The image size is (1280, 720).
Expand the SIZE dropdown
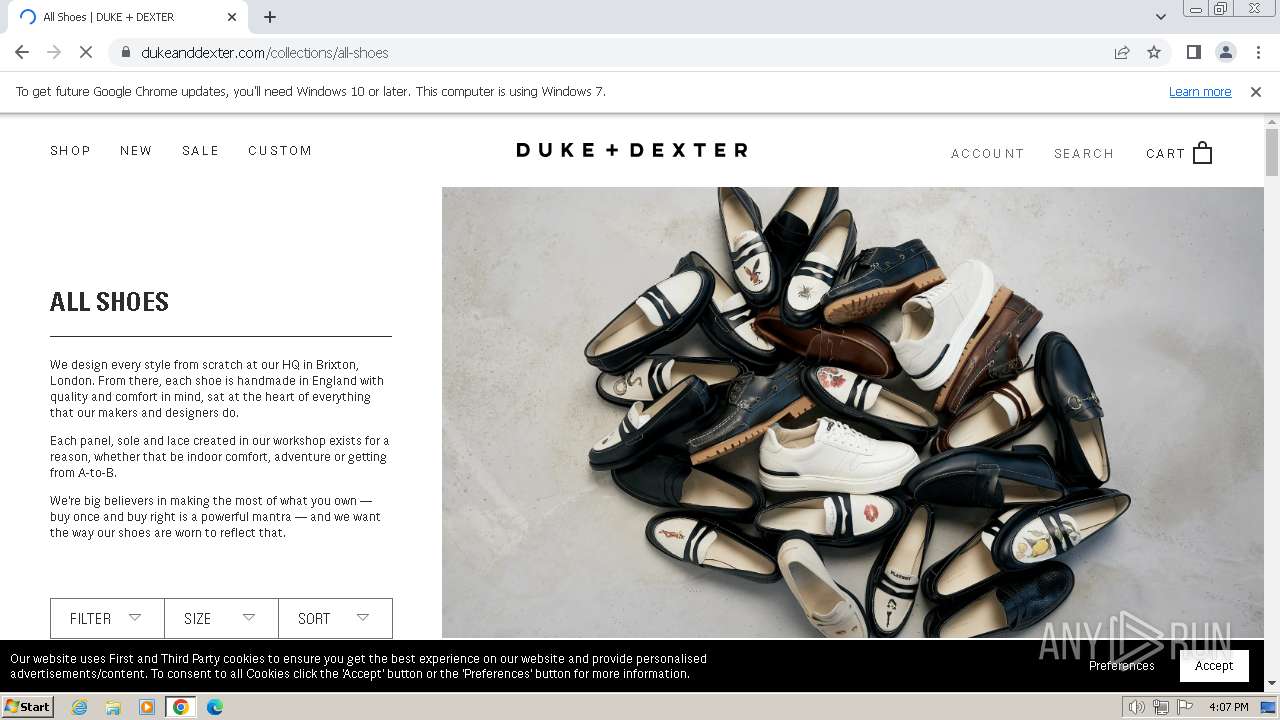(221, 619)
